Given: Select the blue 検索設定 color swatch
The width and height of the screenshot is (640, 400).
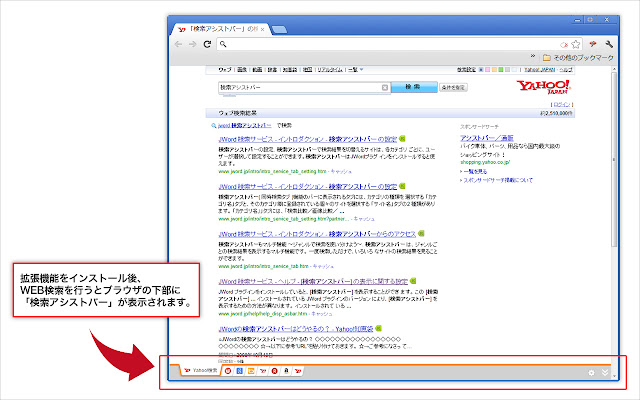Looking at the screenshot, I should (x=481, y=70).
